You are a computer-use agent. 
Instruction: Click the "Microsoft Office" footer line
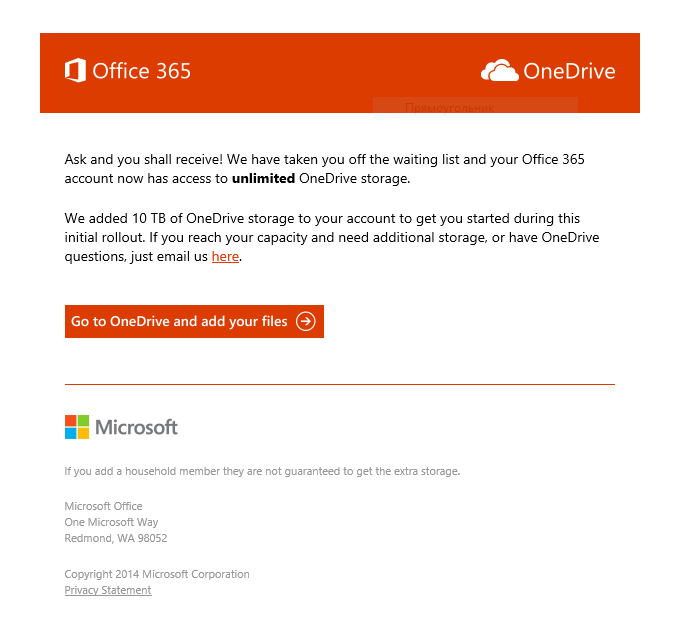pos(103,506)
